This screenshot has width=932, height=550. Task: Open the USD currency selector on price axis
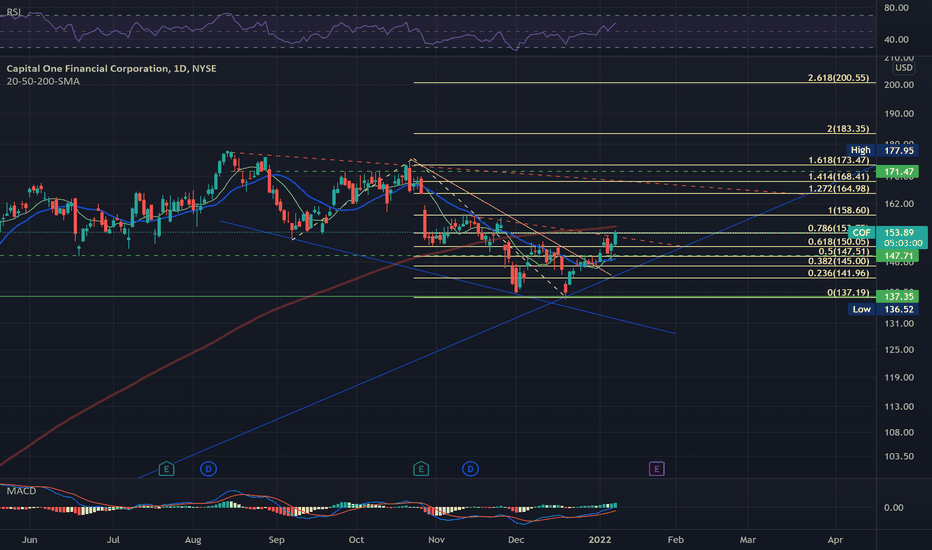point(903,68)
